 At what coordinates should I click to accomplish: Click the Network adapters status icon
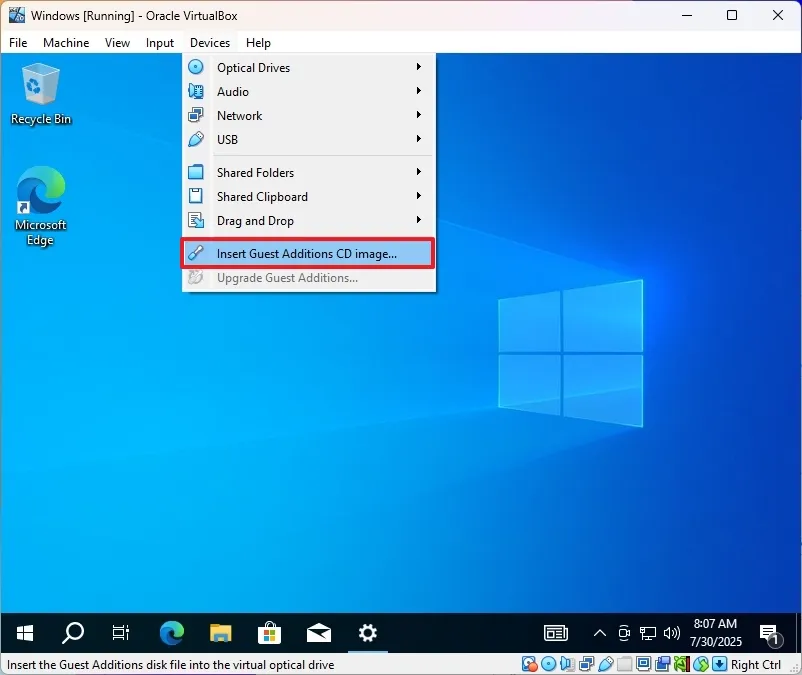point(586,664)
